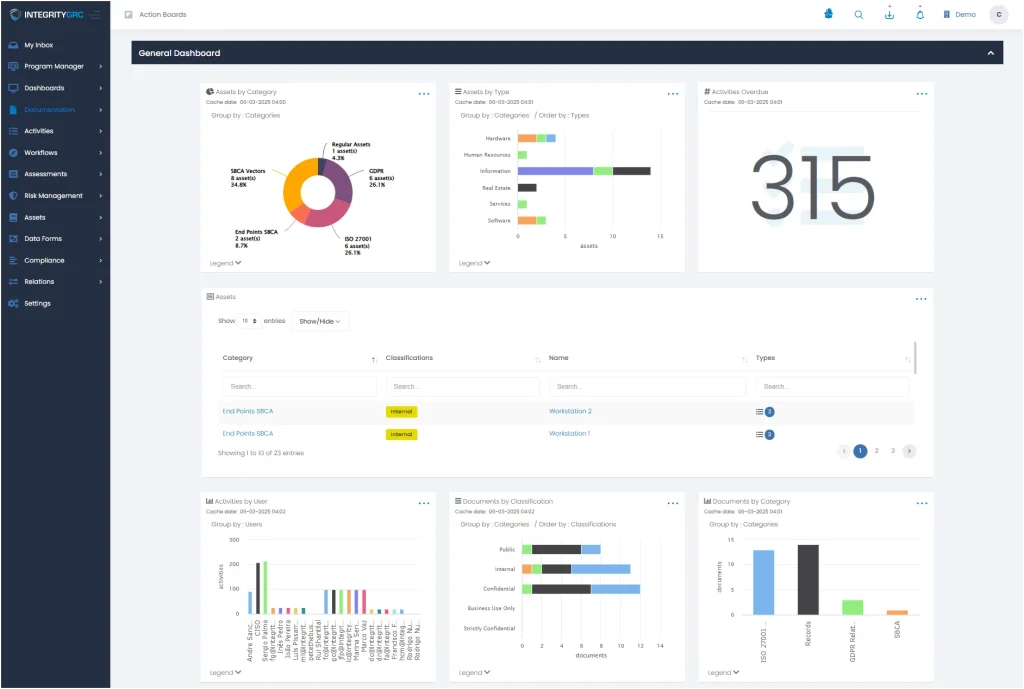Expand Legend under Documents by Category chart
Image resolution: width=1024 pixels, height=689 pixels.
coord(723,673)
